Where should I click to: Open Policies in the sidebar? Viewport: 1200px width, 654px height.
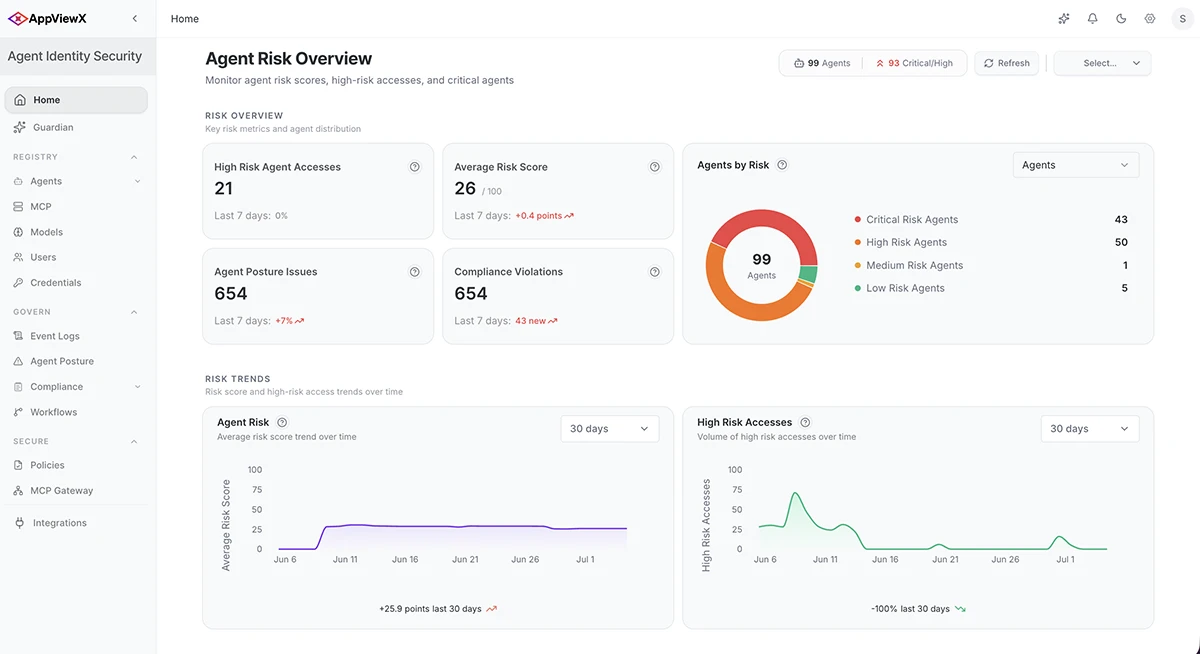[76, 465]
